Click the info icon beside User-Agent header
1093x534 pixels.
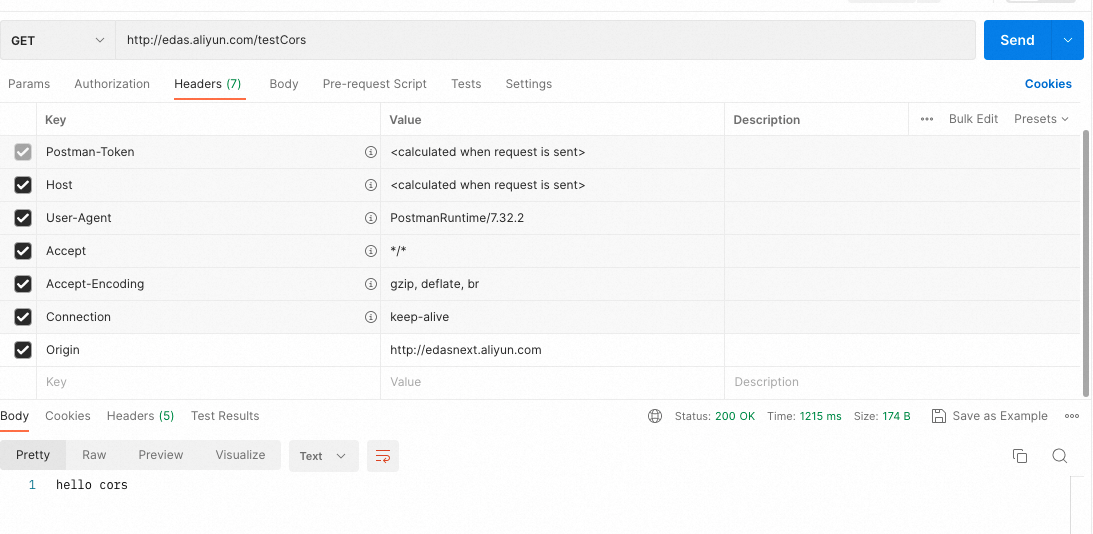371,218
